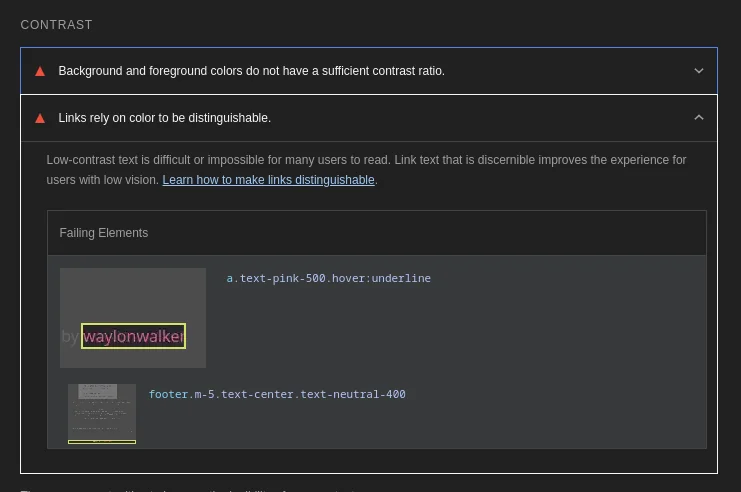Viewport: 741px width, 492px height.
Task: Expand the insufficient contrast ratio audit chevron
Action: (698, 71)
